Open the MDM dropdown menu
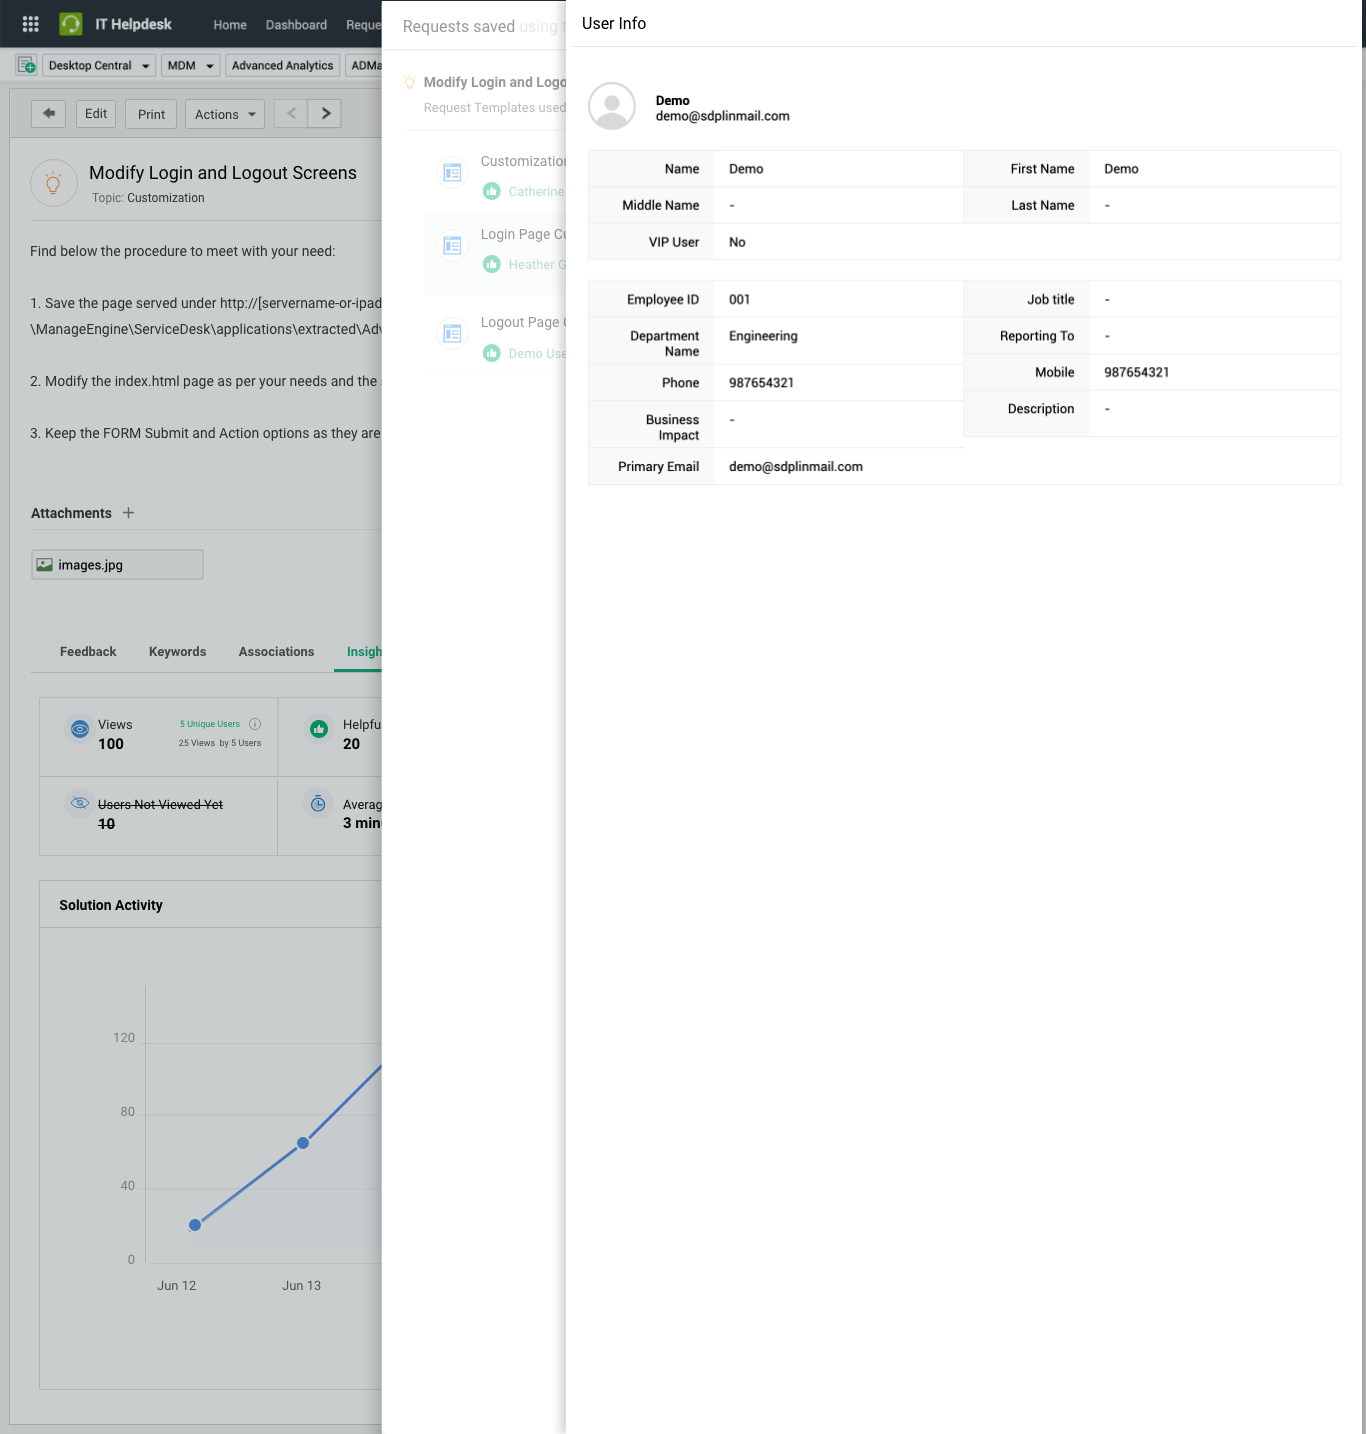Image resolution: width=1366 pixels, height=1434 pixels. point(190,66)
